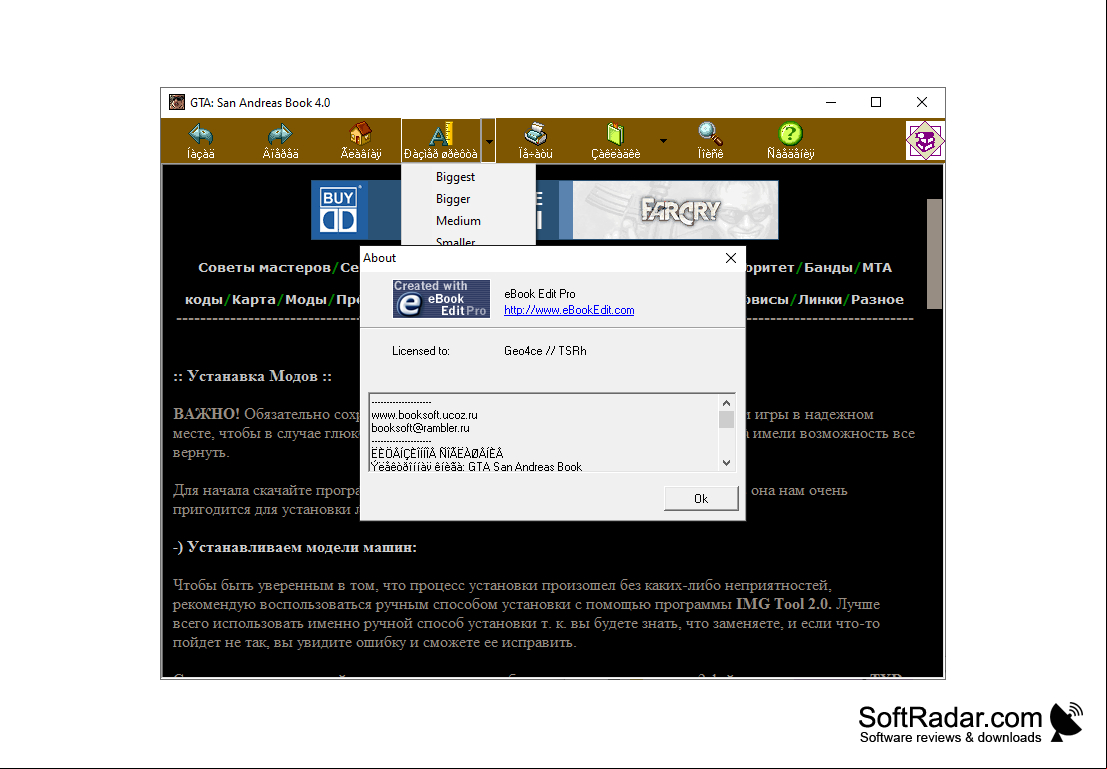Viewport: 1107px width, 769px height.
Task: Open the MTA page link
Action: click(x=877, y=268)
